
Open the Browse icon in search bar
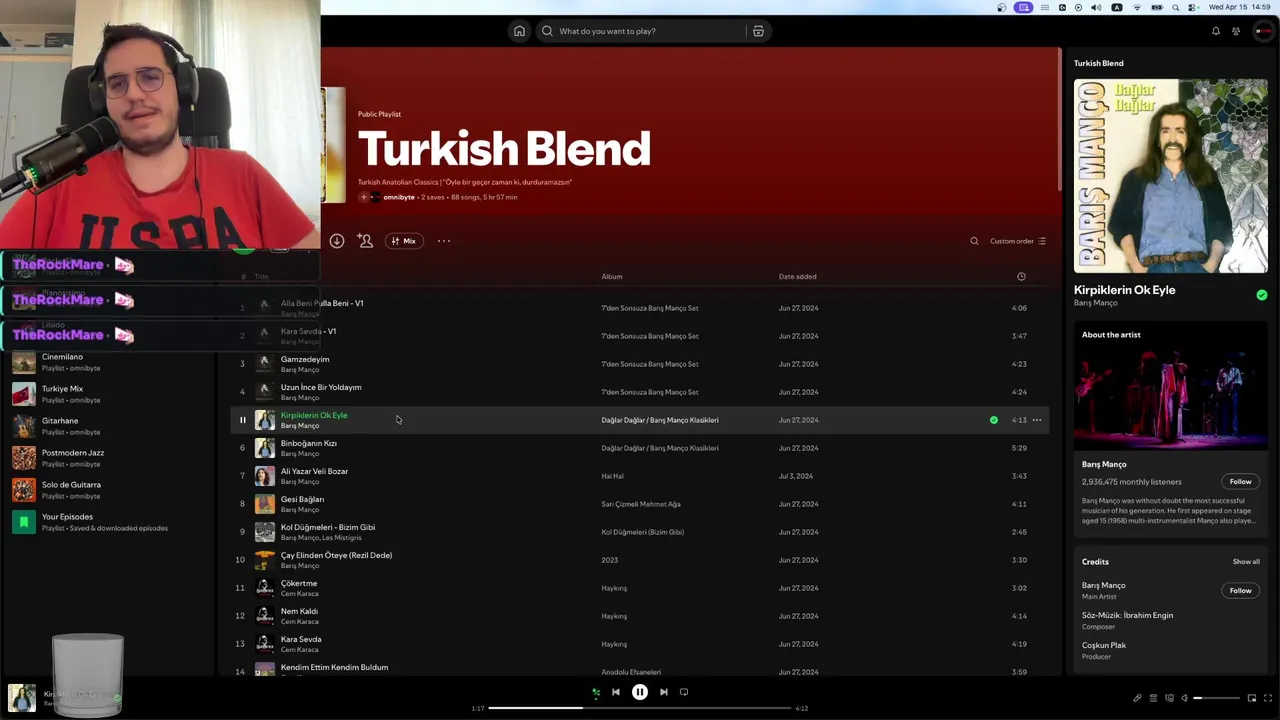click(x=758, y=31)
